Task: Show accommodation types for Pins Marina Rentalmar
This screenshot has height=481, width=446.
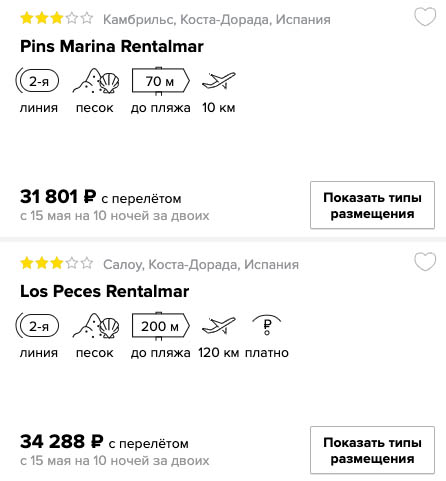Action: click(x=372, y=205)
